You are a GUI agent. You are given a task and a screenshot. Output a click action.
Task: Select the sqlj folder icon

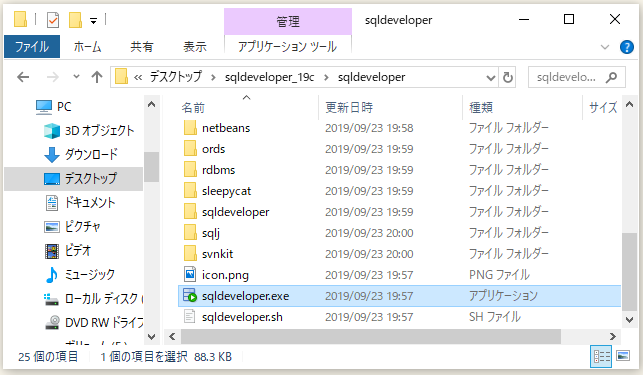(190, 233)
